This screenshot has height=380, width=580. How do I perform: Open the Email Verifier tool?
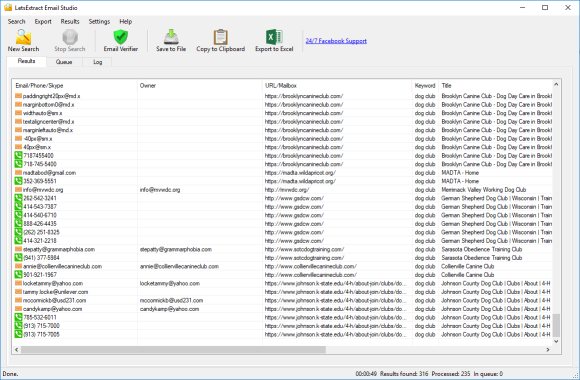pos(121,40)
